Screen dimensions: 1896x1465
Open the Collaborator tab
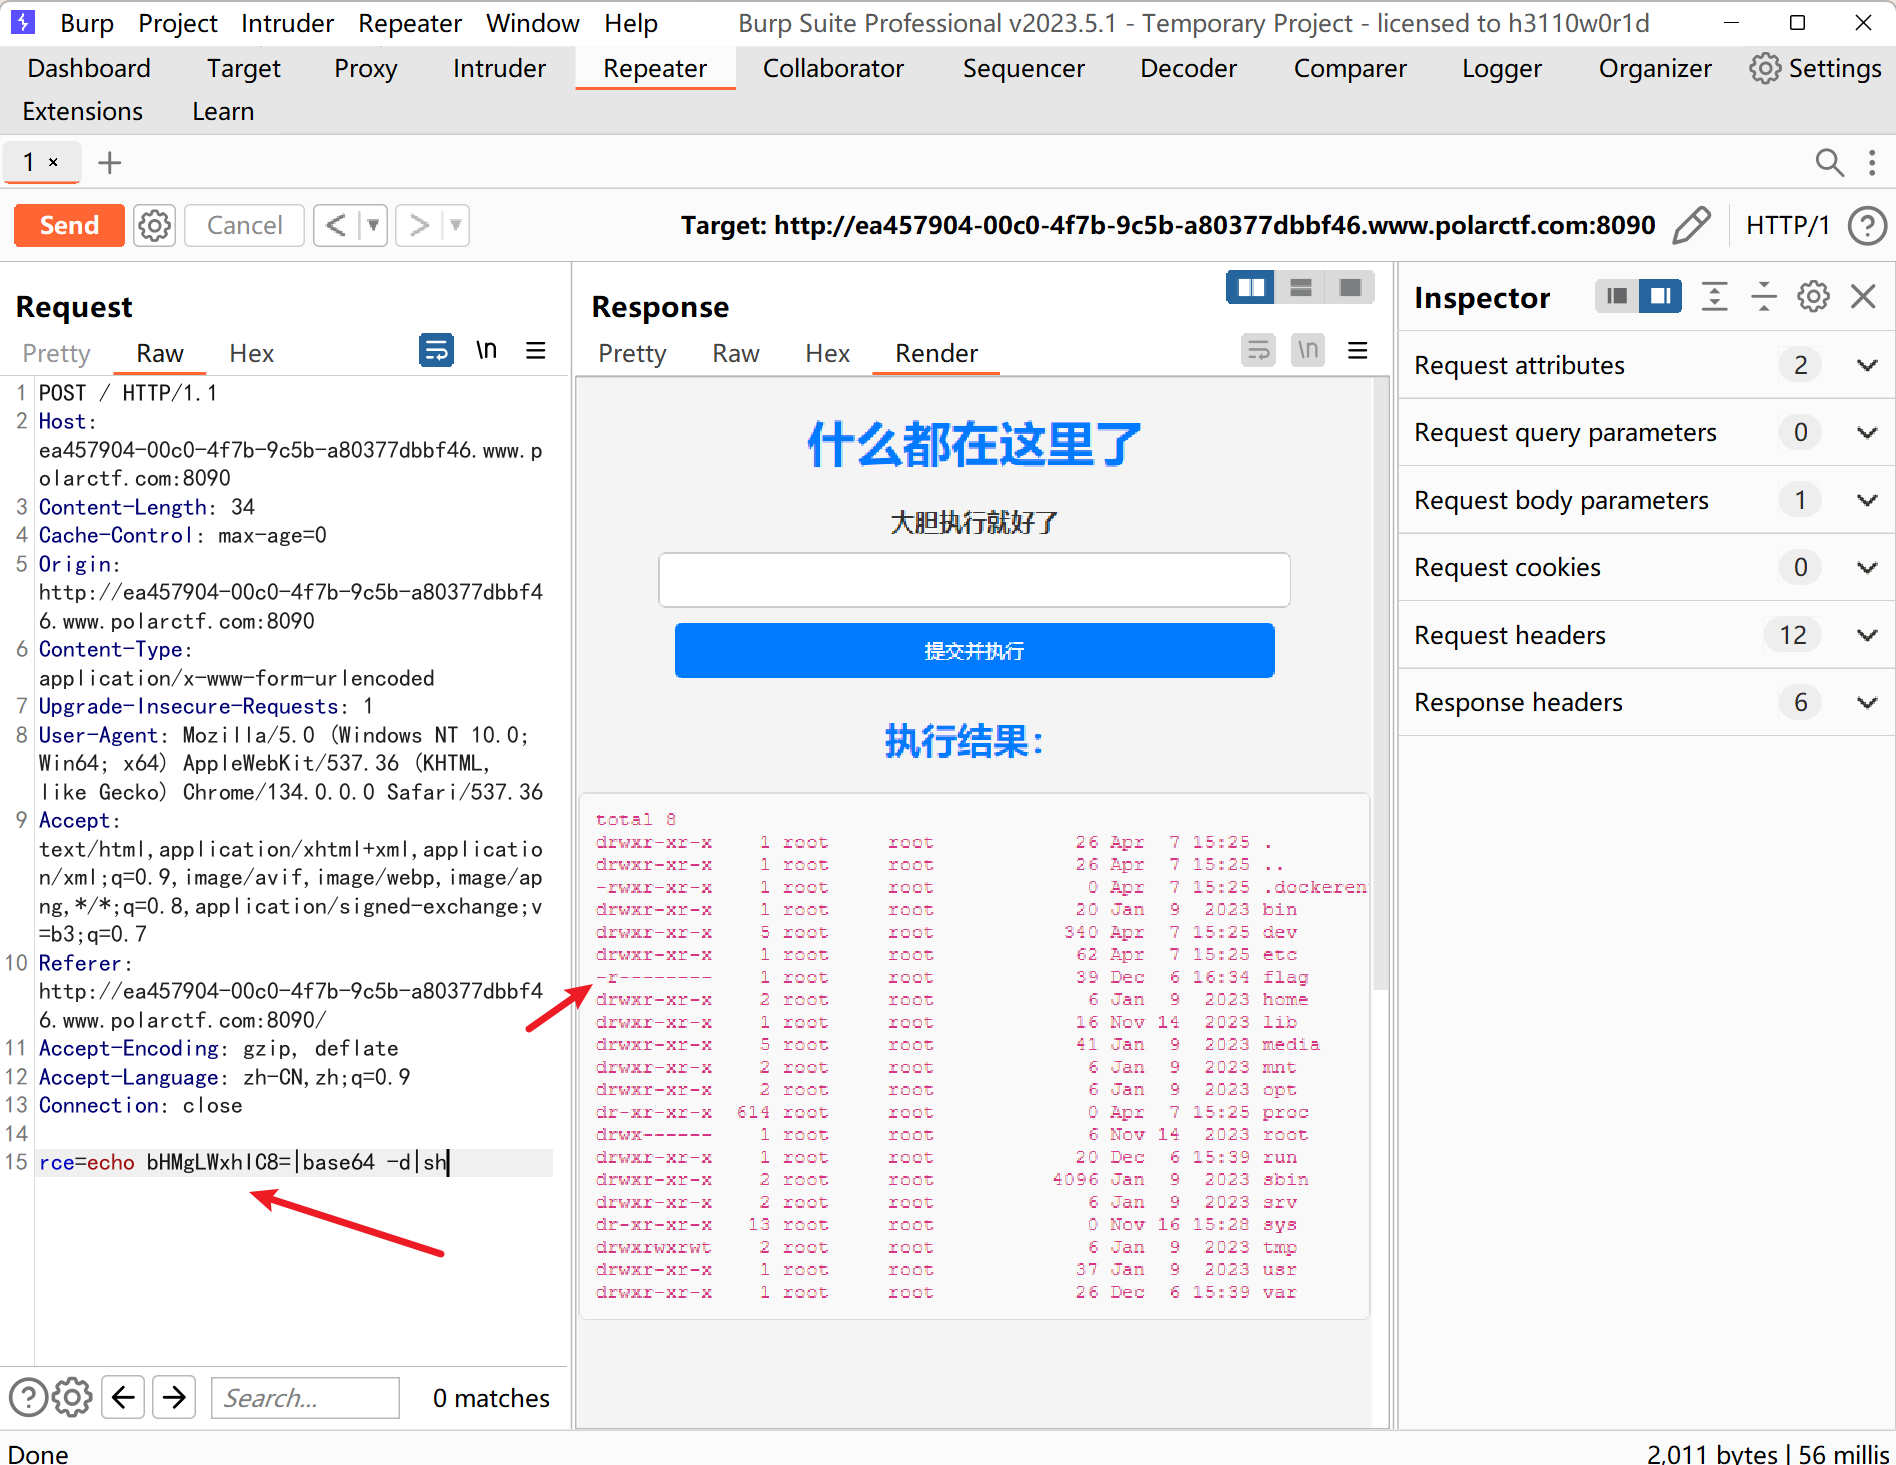tap(833, 68)
